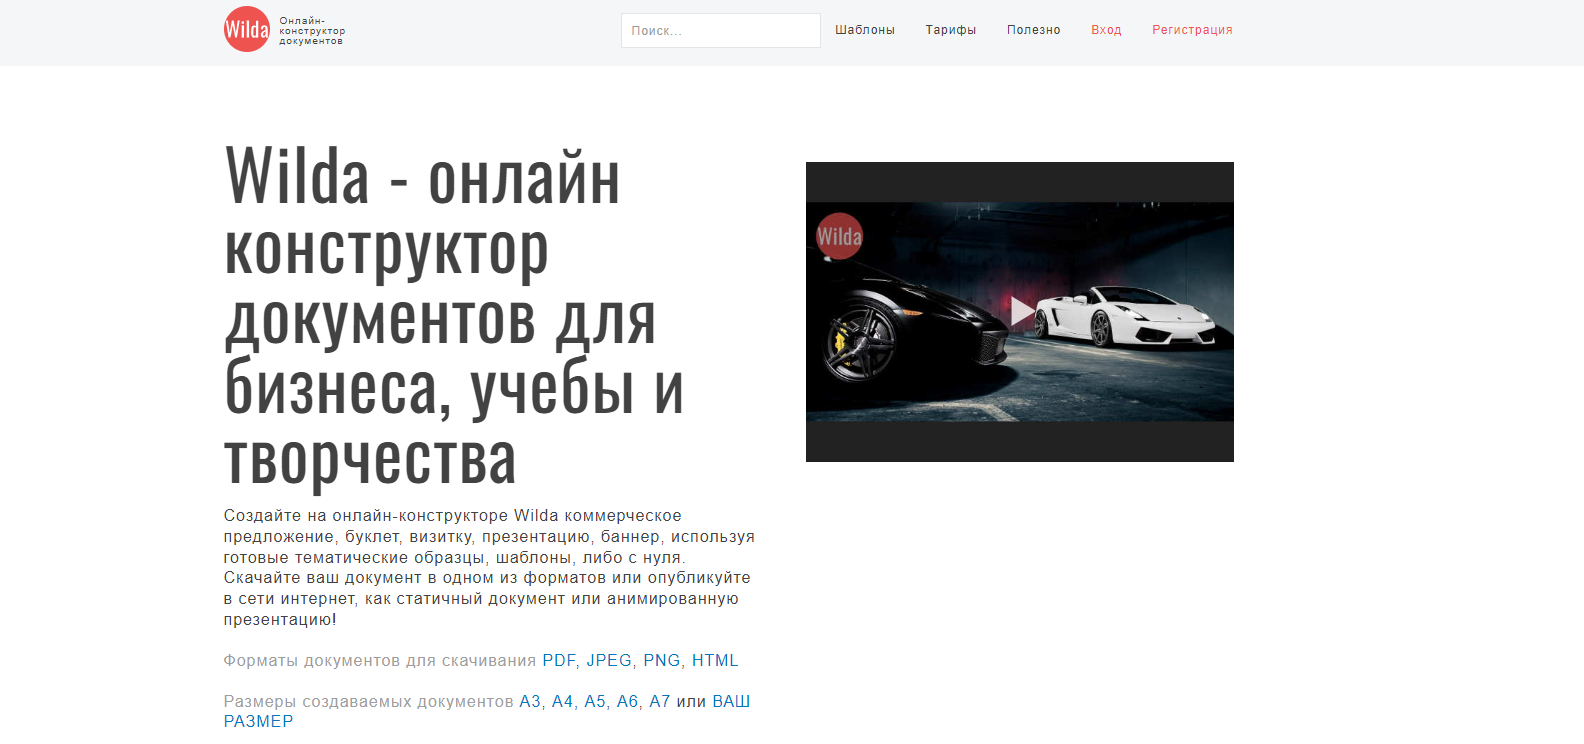Click the red Wilda logo in header
This screenshot has width=1584, height=744.
[247, 29]
